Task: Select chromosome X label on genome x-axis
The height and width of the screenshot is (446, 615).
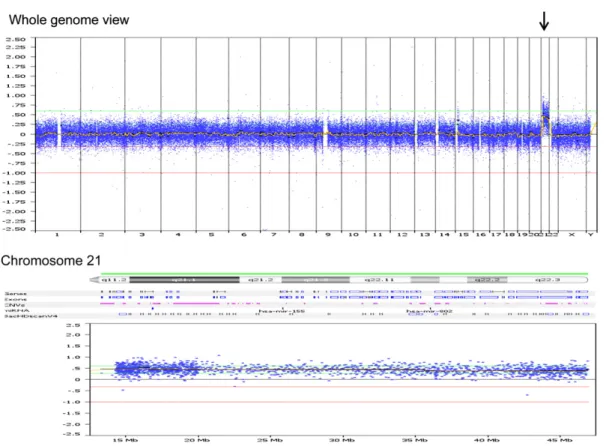Action: (x=572, y=235)
